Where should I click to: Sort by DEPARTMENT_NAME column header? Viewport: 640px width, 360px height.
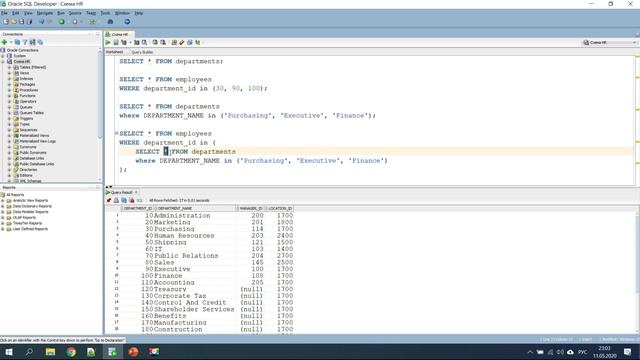coord(196,209)
